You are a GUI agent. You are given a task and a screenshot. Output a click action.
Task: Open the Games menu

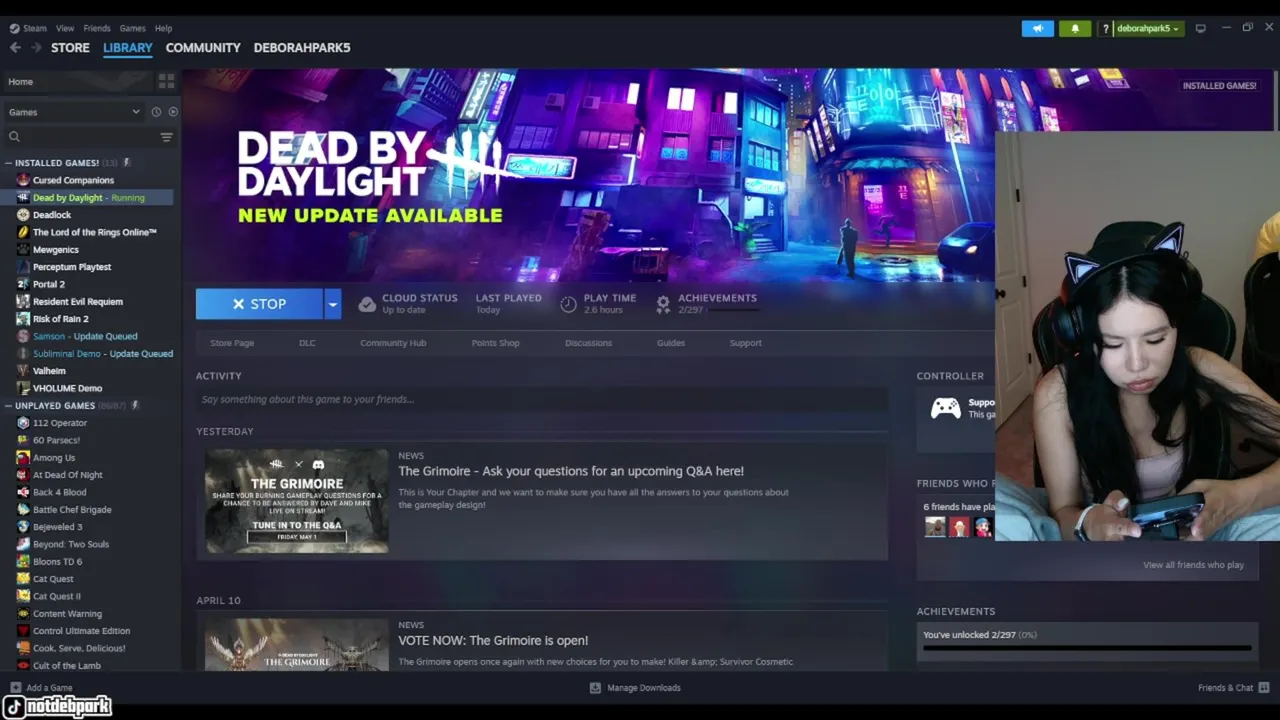click(132, 28)
